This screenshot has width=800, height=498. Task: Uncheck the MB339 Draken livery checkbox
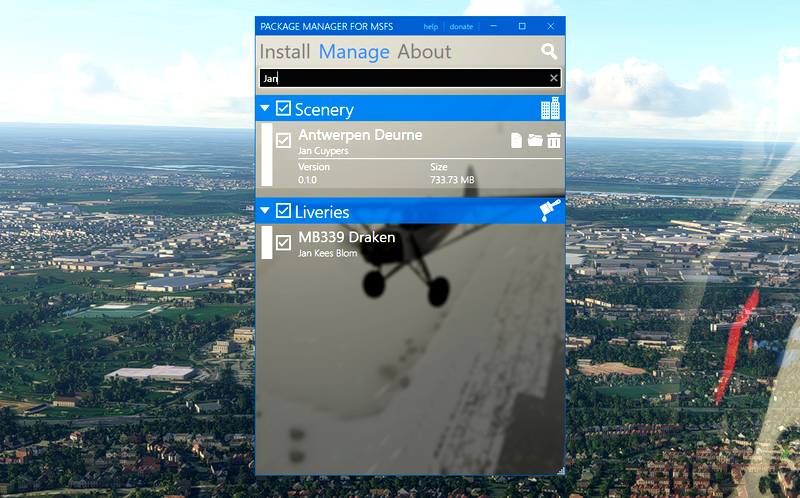pyautogui.click(x=284, y=243)
